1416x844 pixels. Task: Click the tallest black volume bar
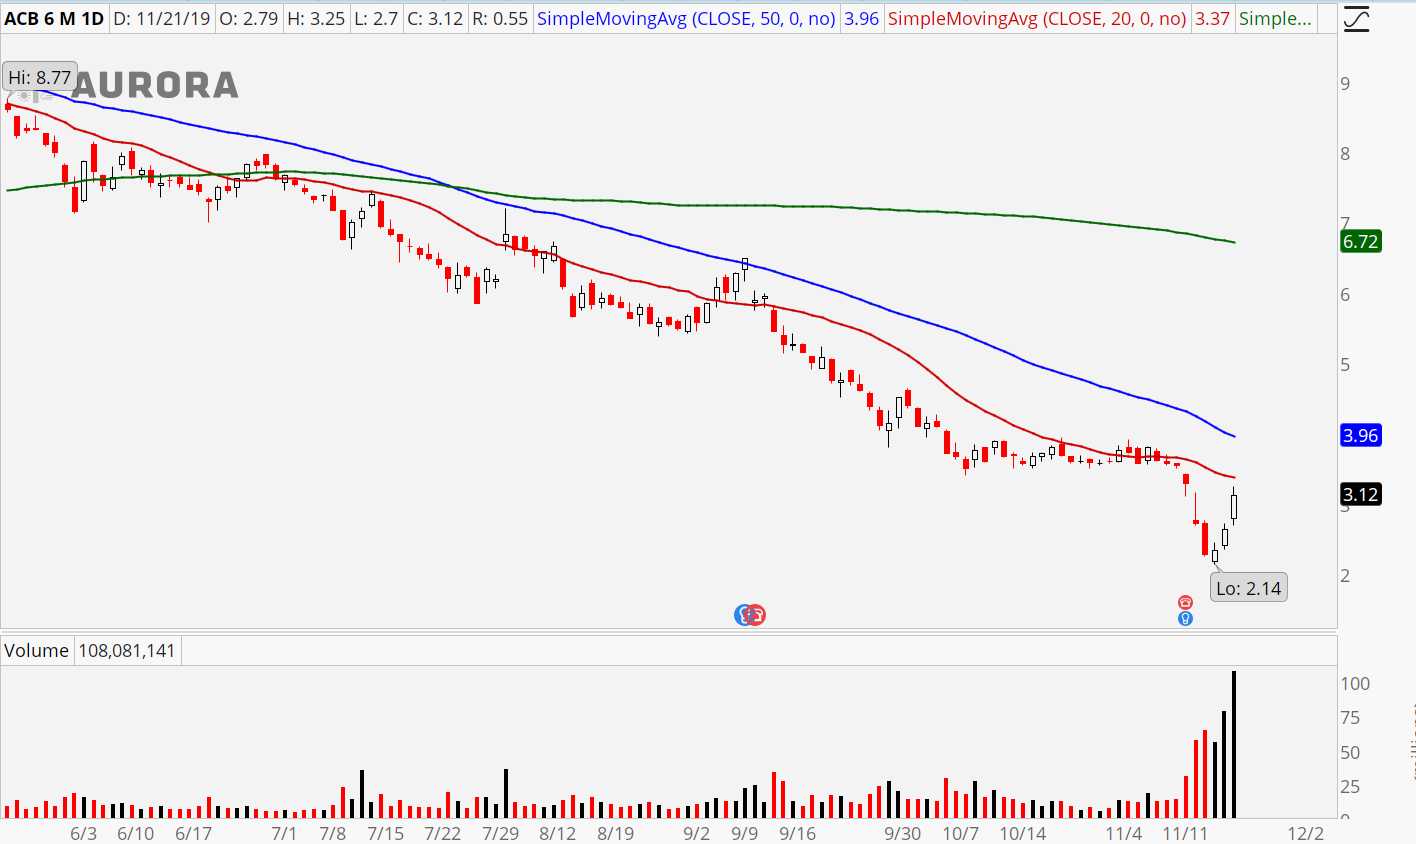pos(1234,745)
